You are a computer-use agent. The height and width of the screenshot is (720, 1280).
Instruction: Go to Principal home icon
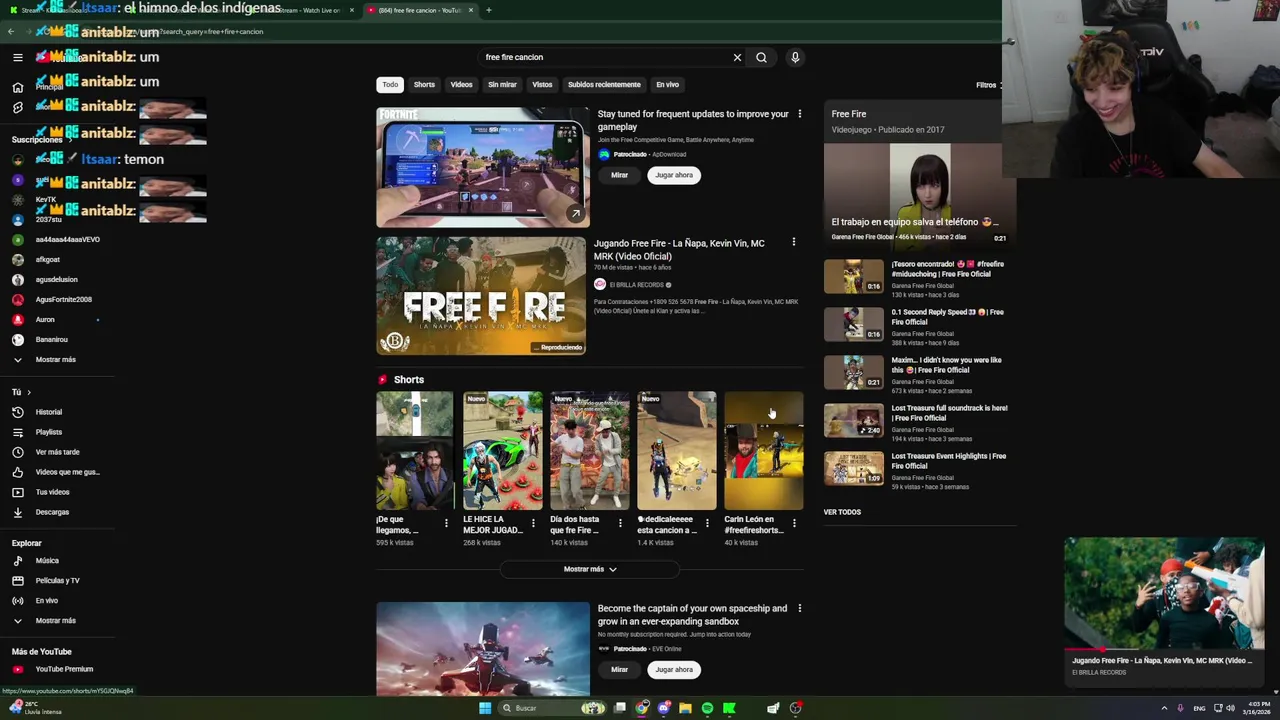pos(18,87)
